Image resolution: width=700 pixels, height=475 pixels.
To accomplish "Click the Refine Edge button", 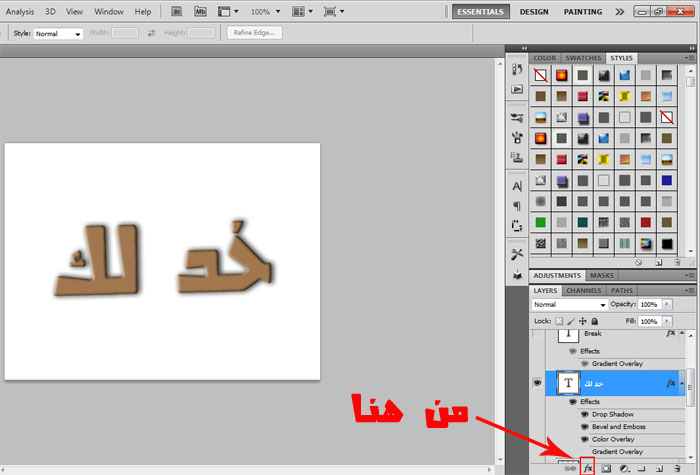I will pyautogui.click(x=255, y=33).
